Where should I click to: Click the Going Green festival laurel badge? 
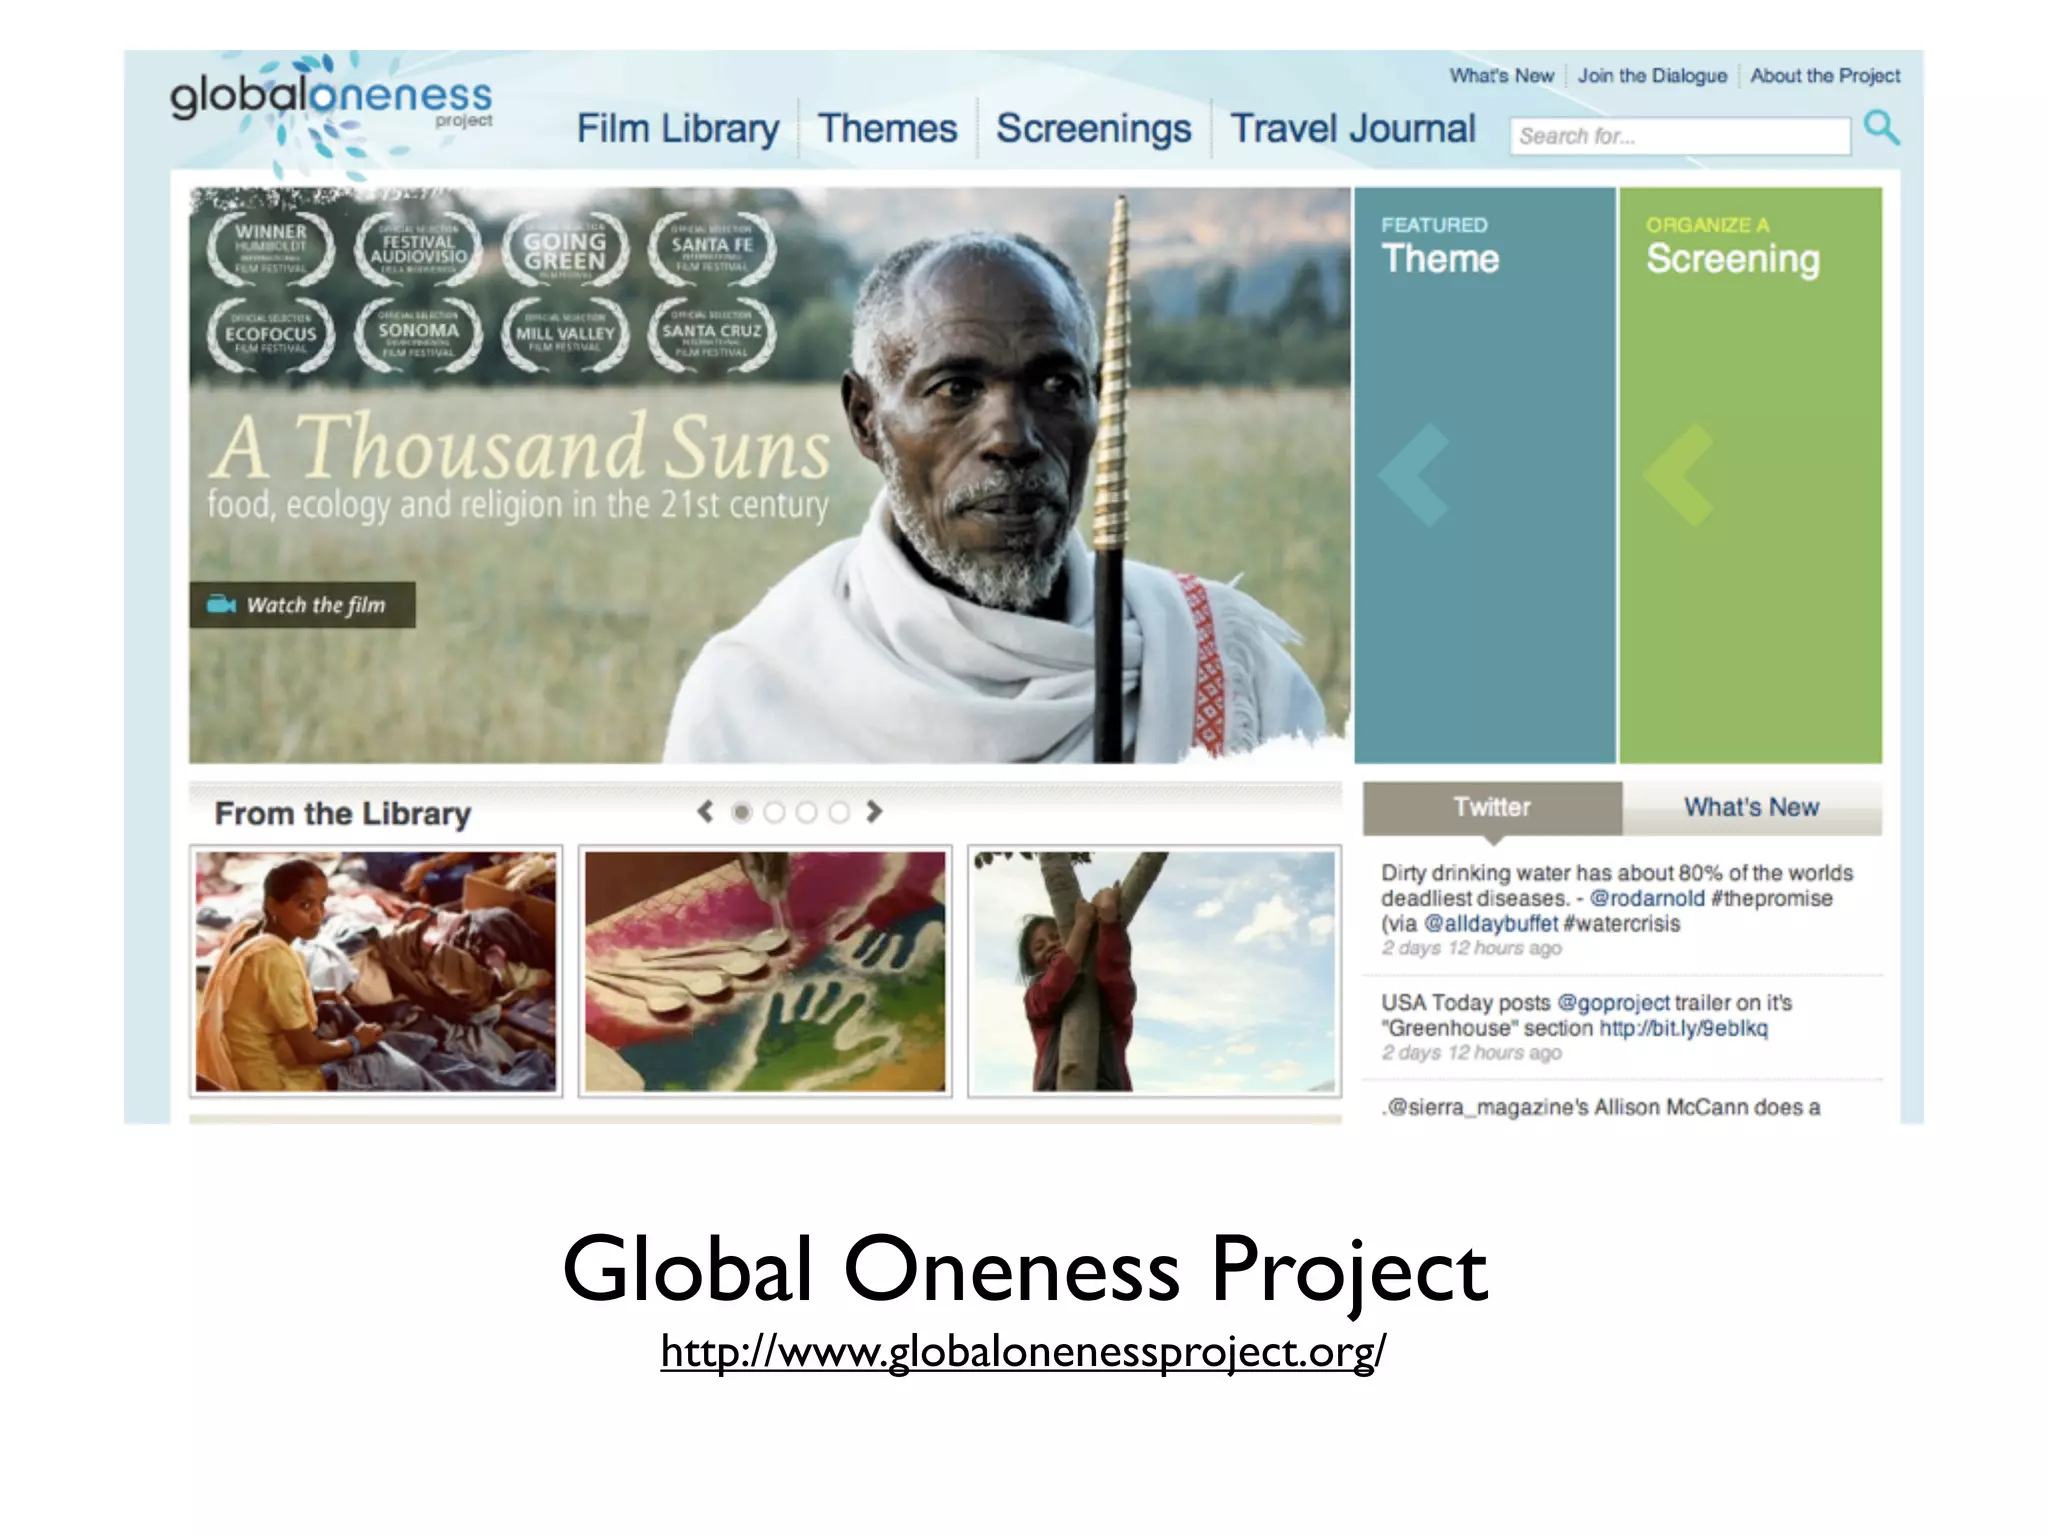pyautogui.click(x=565, y=249)
